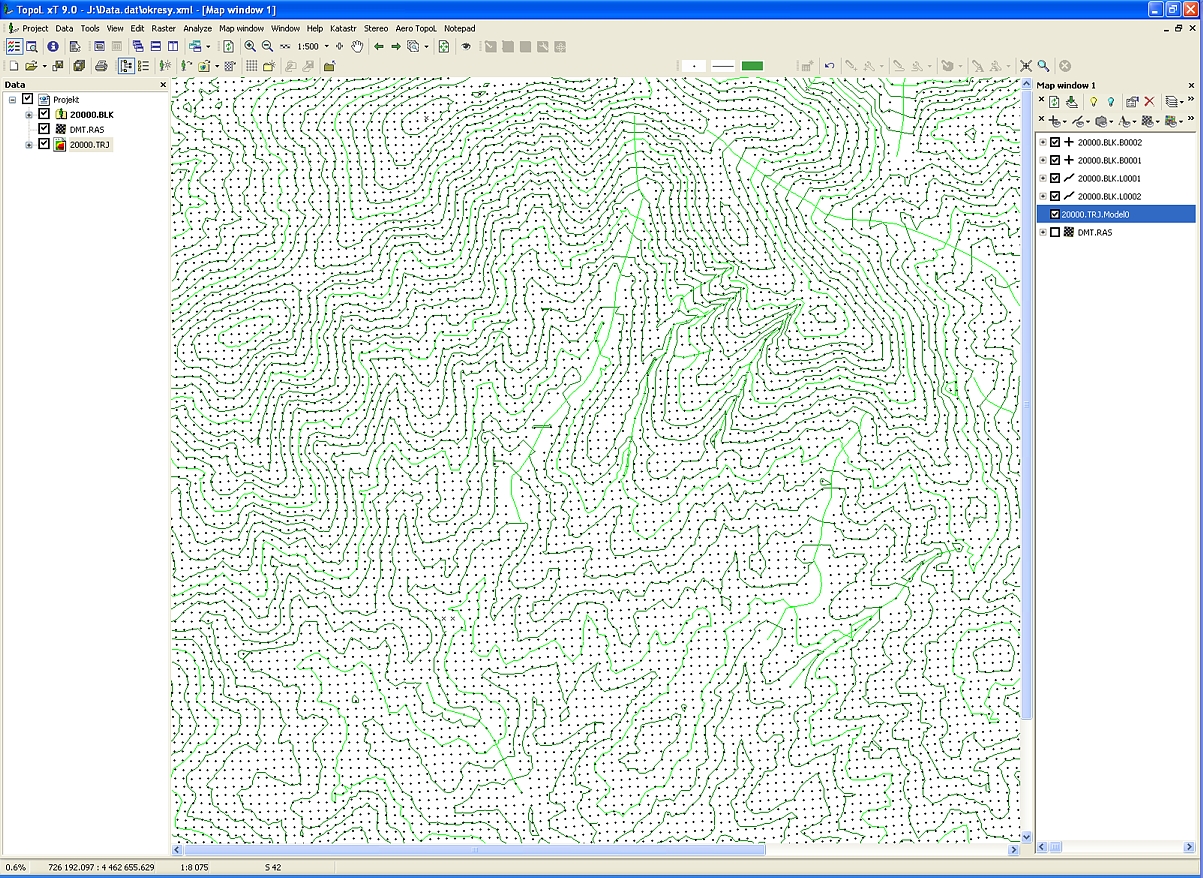Click the yellow light bulb icon
The width and height of the screenshot is (1203, 878).
pos(1093,102)
